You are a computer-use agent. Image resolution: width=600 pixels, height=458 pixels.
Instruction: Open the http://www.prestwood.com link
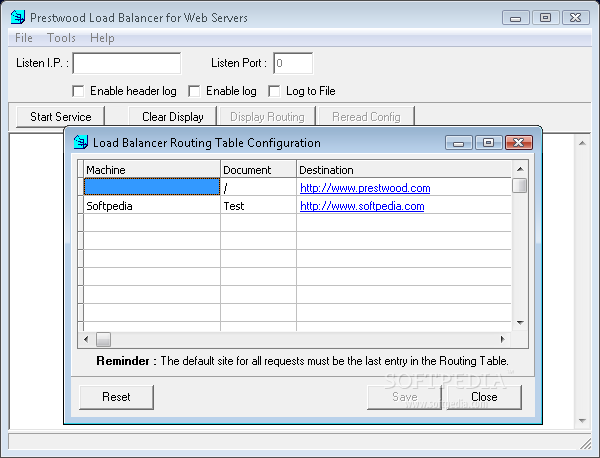(365, 188)
